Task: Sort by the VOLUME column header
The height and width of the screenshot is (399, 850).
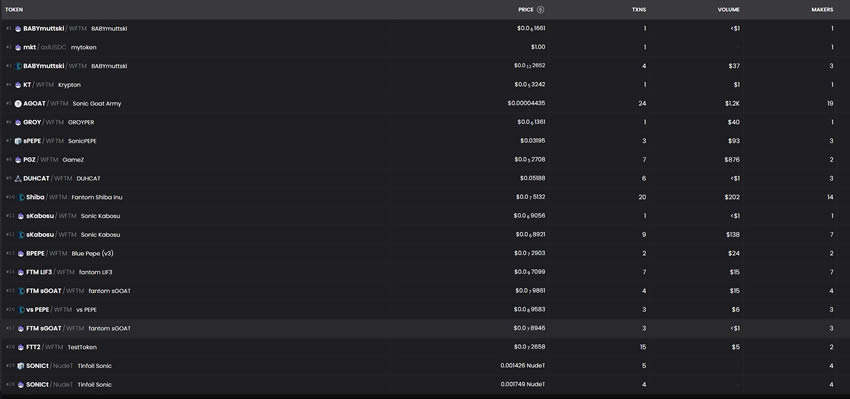Action: tap(729, 10)
